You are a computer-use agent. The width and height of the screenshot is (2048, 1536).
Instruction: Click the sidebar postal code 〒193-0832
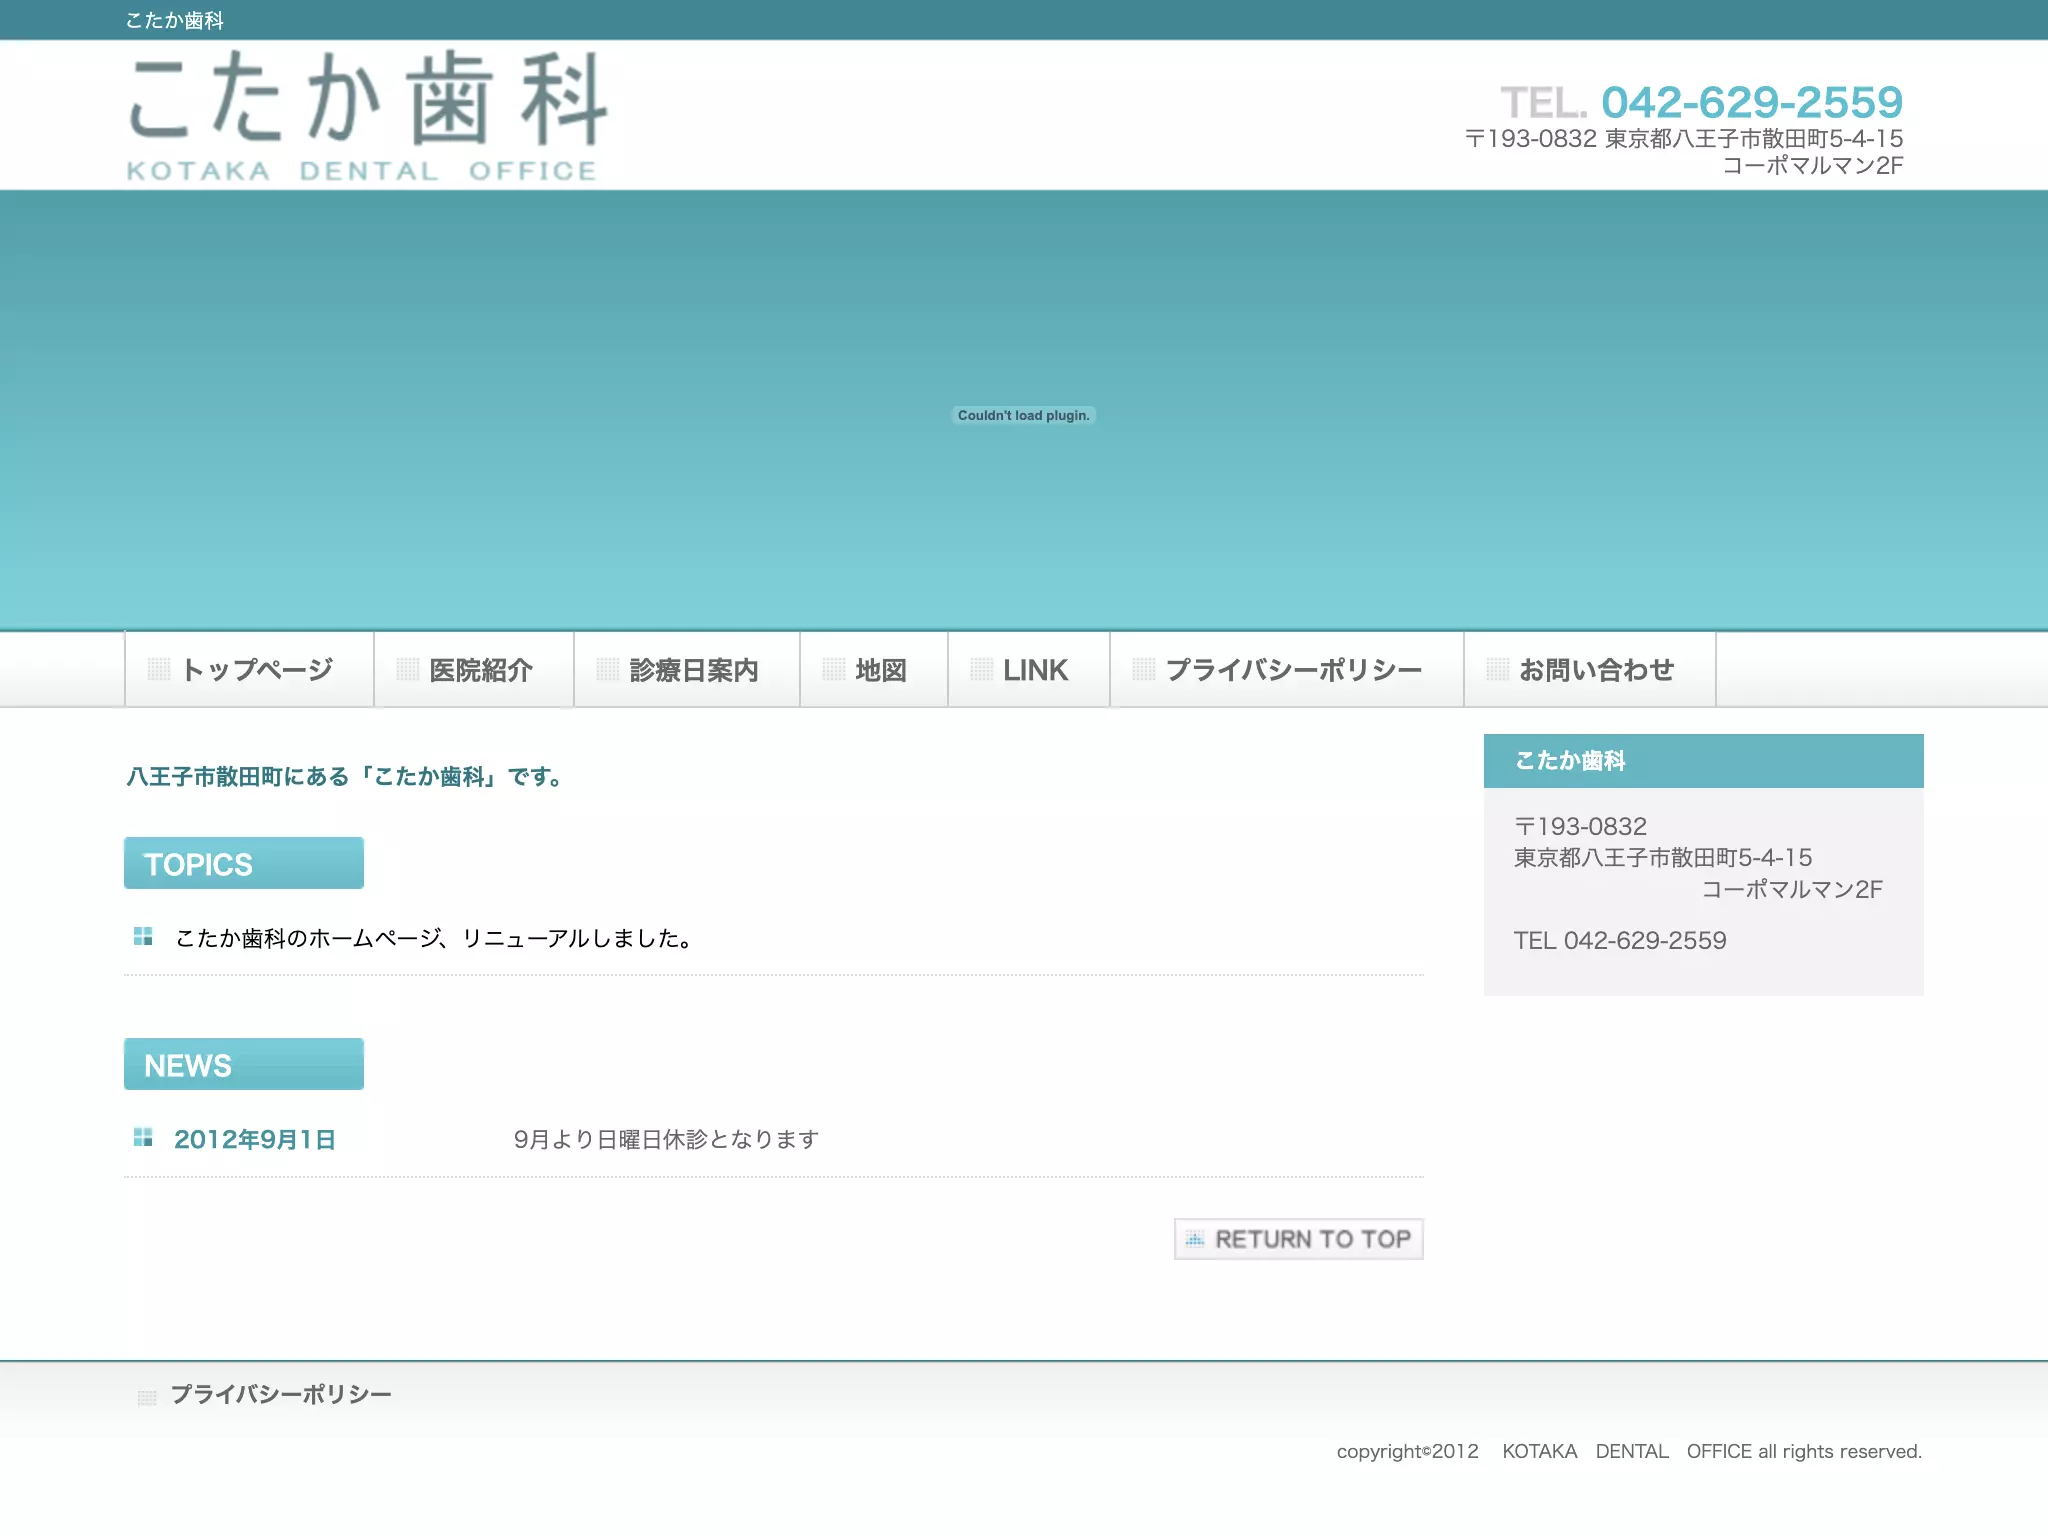[1580, 826]
